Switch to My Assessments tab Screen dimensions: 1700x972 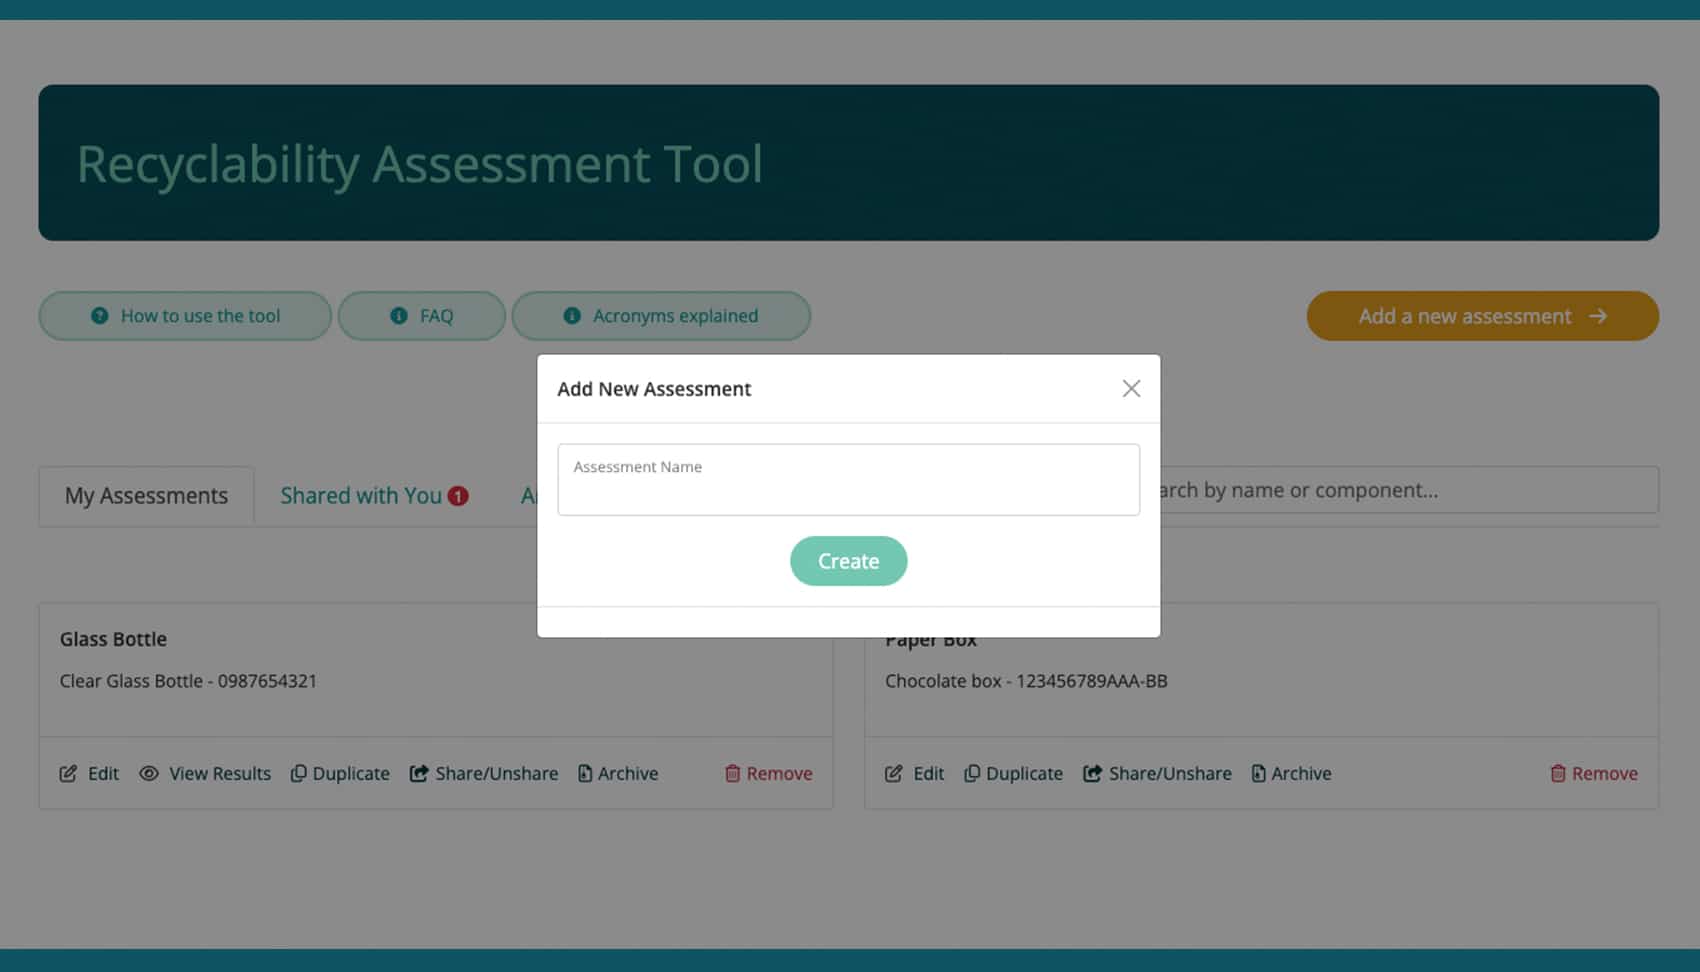[146, 496]
